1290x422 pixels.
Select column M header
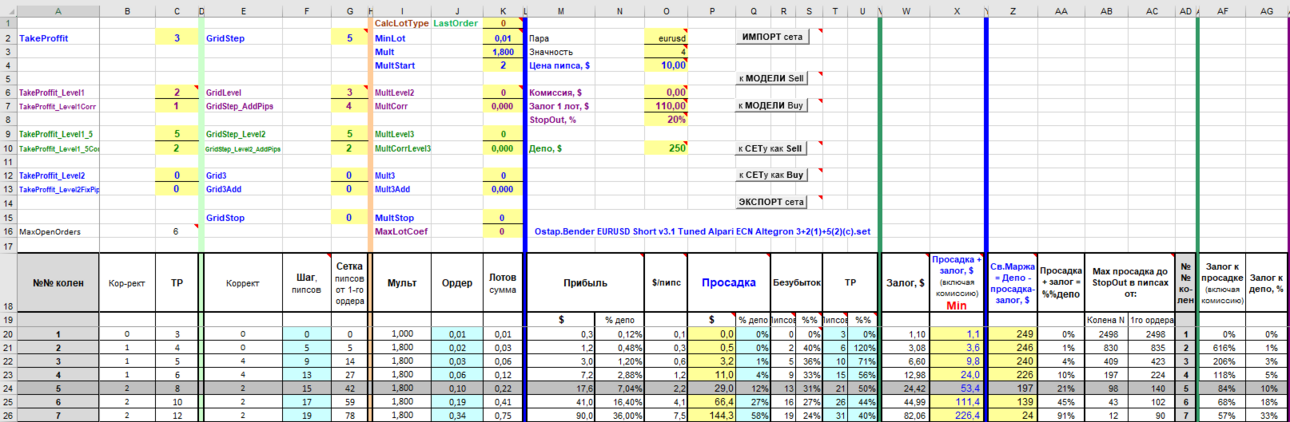[560, 10]
